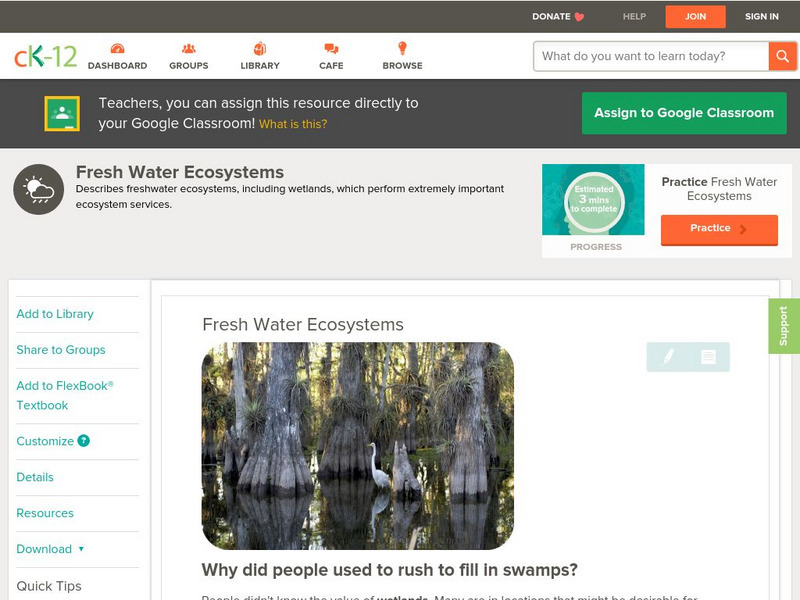This screenshot has width=800, height=600.
Task: Open the Dashboard section
Action: coord(120,56)
